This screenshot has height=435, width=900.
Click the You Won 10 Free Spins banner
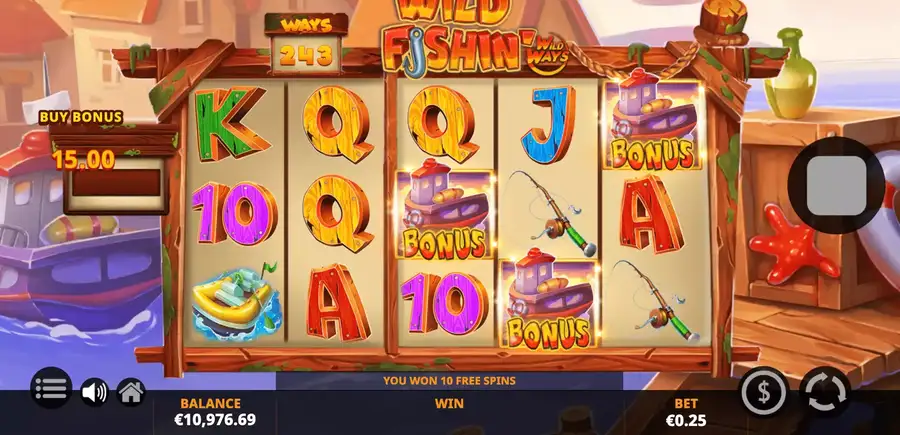pos(449,380)
